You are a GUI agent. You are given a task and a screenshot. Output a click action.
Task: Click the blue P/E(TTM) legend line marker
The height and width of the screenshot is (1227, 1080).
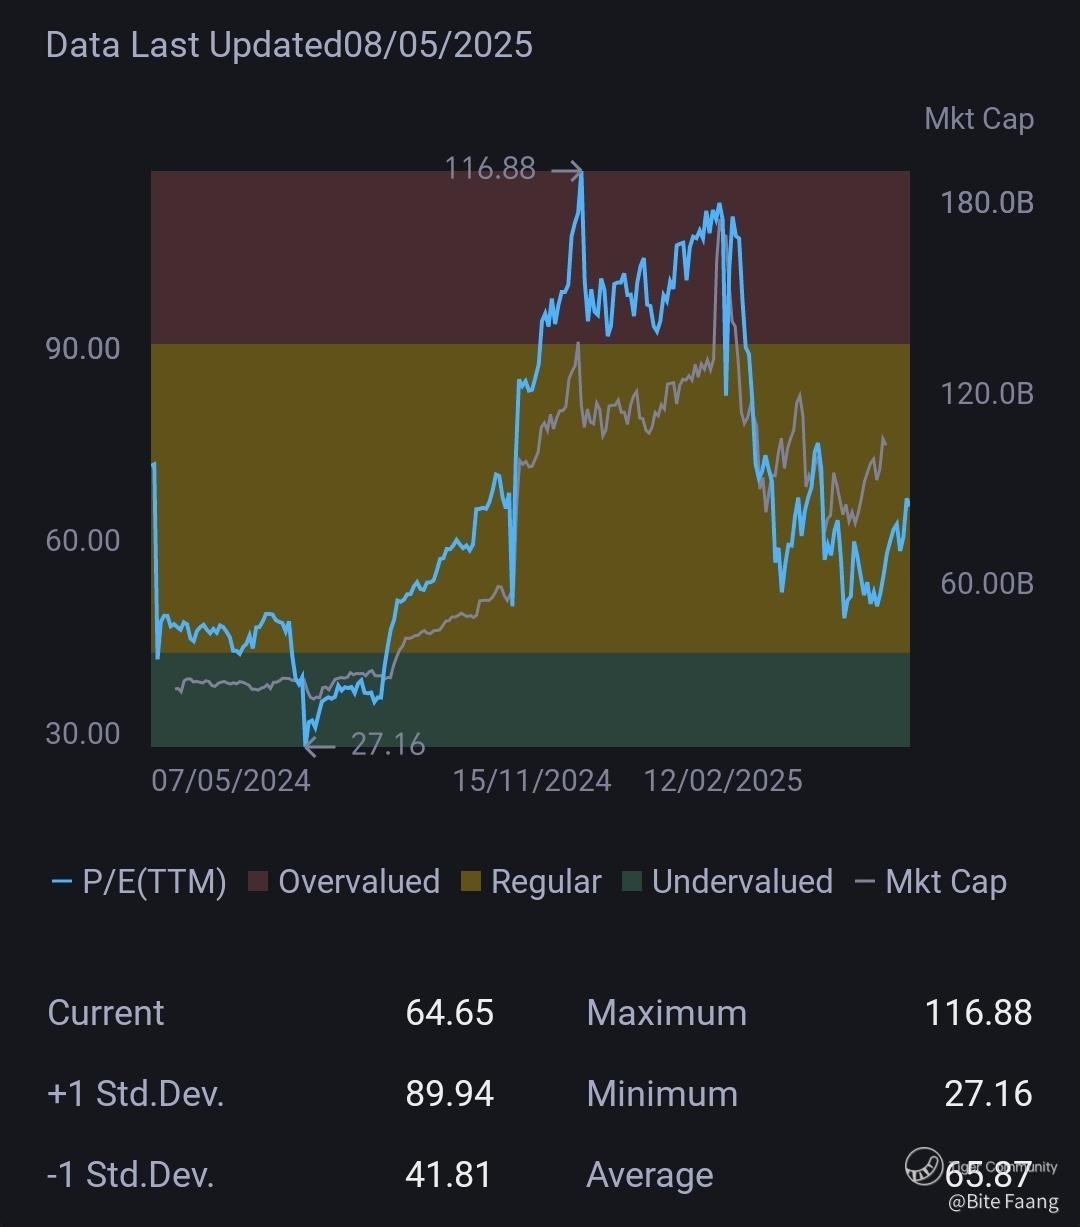point(61,882)
